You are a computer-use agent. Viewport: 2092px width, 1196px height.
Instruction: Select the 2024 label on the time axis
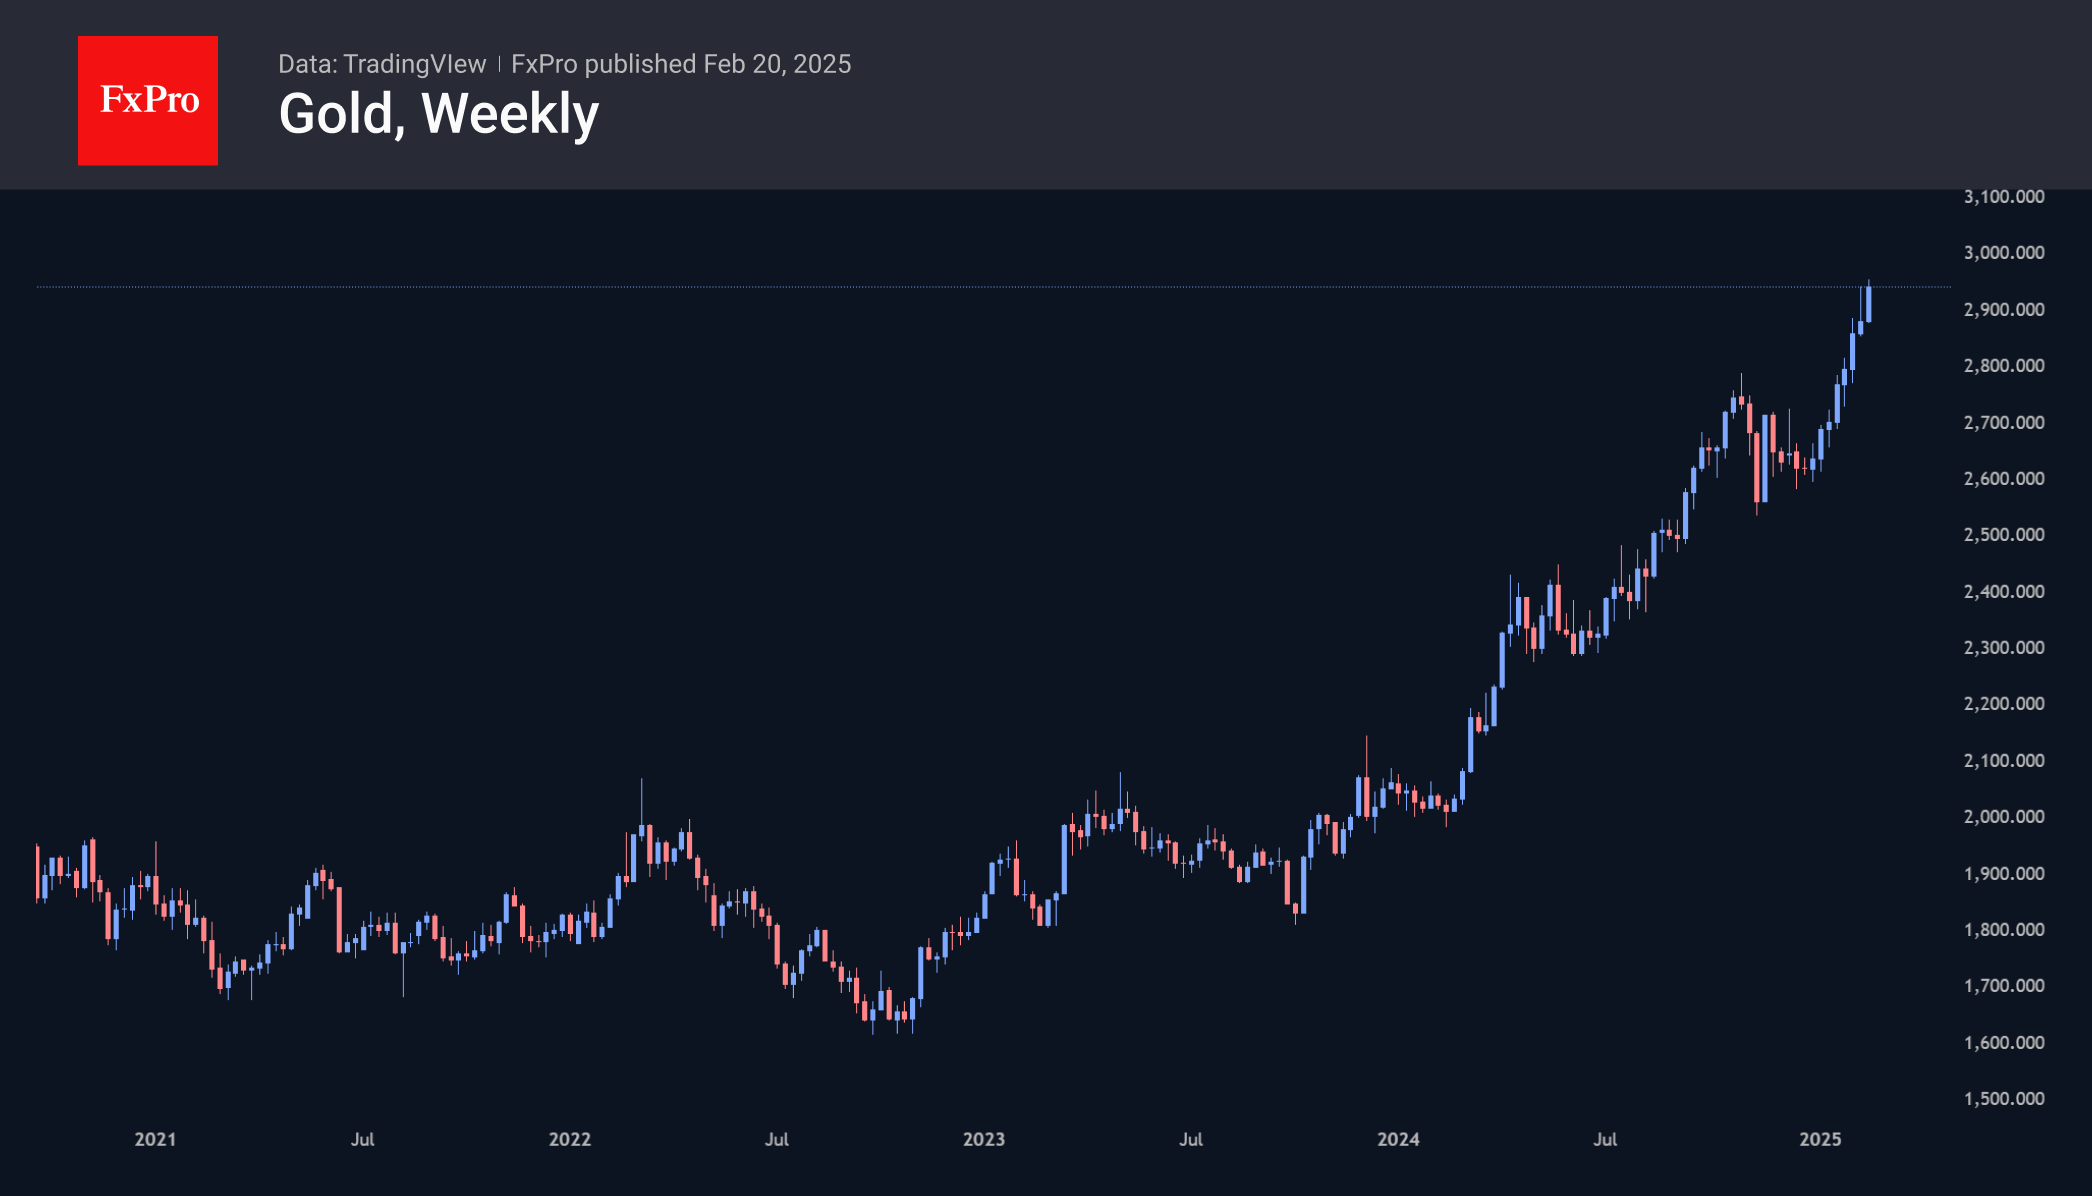pyautogui.click(x=1398, y=1139)
